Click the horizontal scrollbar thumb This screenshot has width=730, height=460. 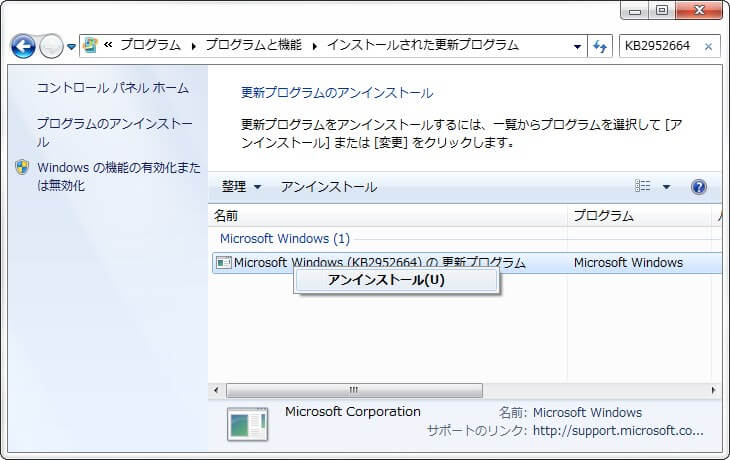pos(354,390)
